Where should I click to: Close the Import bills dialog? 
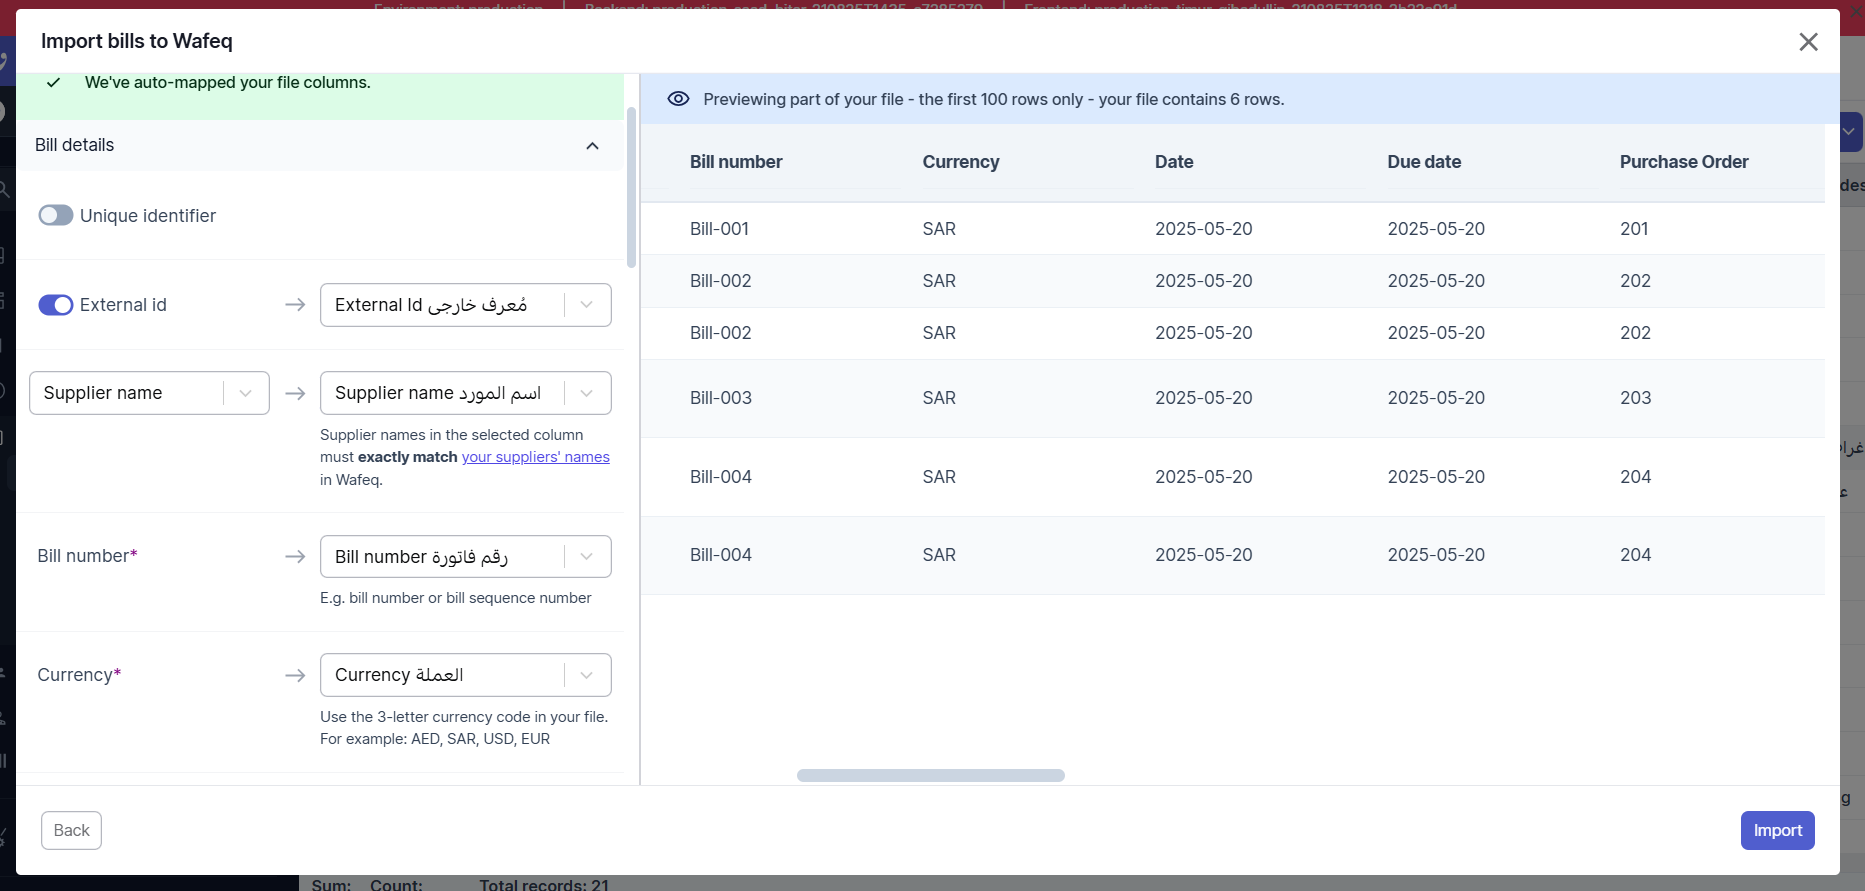click(1808, 42)
